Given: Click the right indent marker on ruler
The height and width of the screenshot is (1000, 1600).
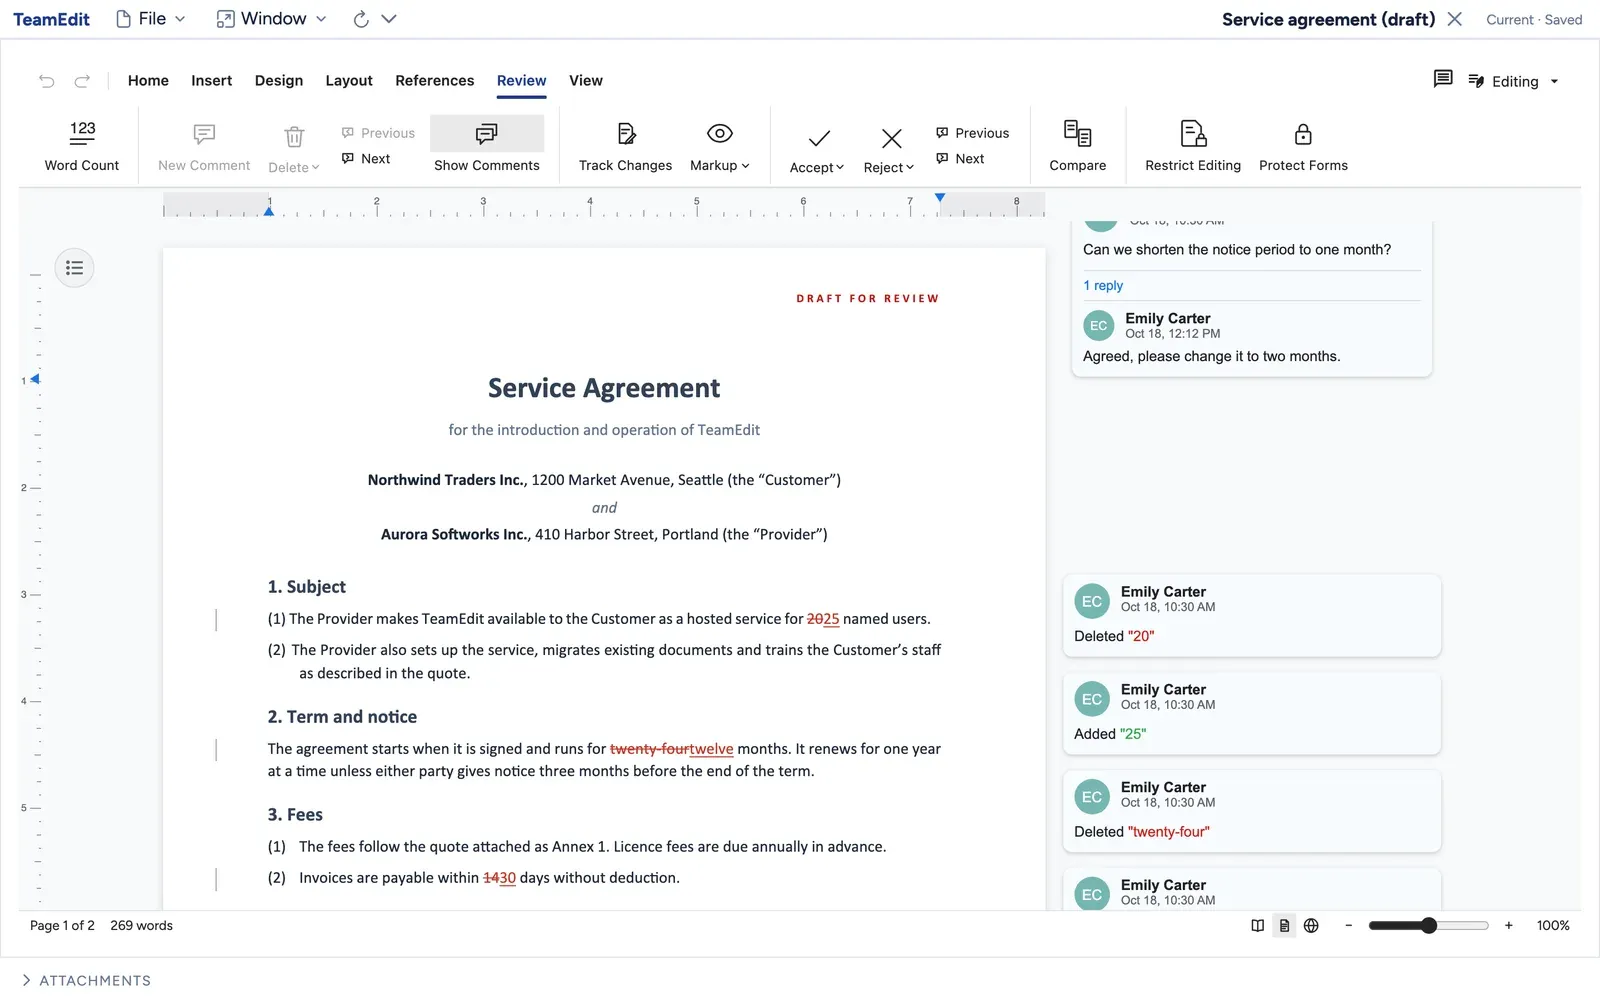Looking at the screenshot, I should 940,198.
